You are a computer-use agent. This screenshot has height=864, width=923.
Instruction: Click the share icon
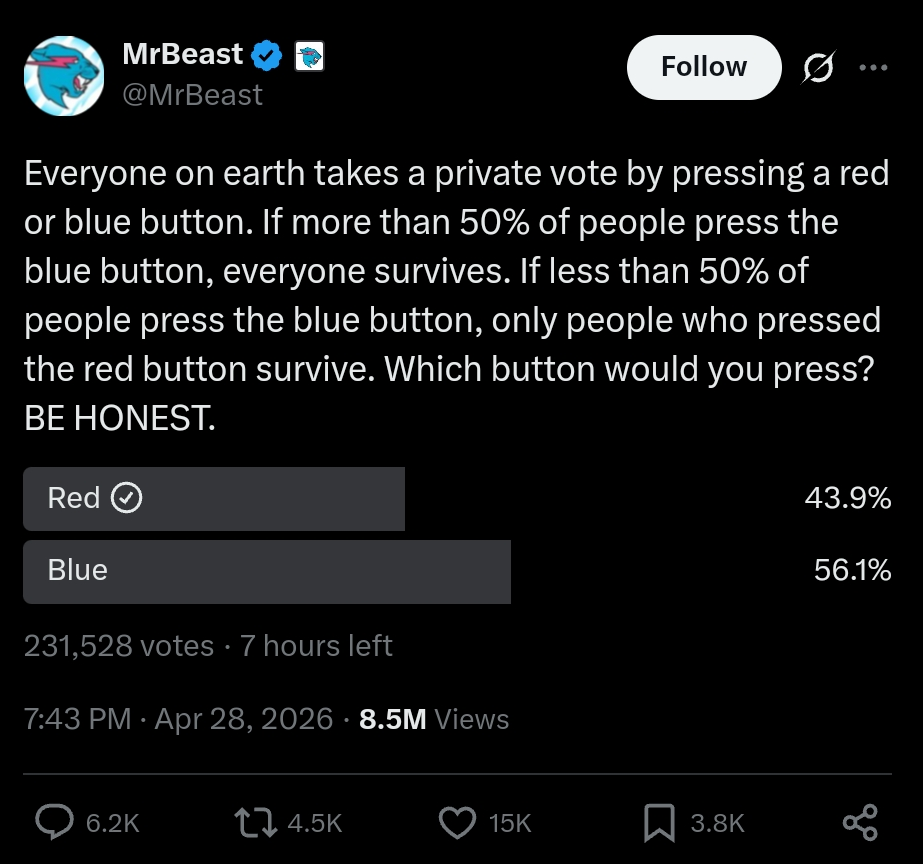click(x=860, y=822)
